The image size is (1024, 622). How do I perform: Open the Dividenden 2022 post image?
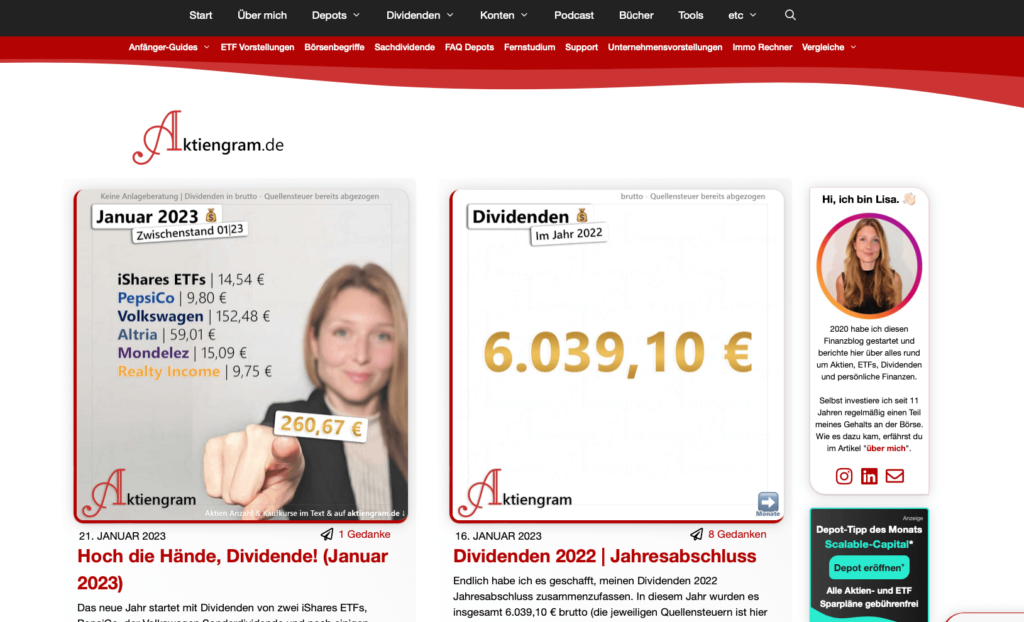[617, 356]
